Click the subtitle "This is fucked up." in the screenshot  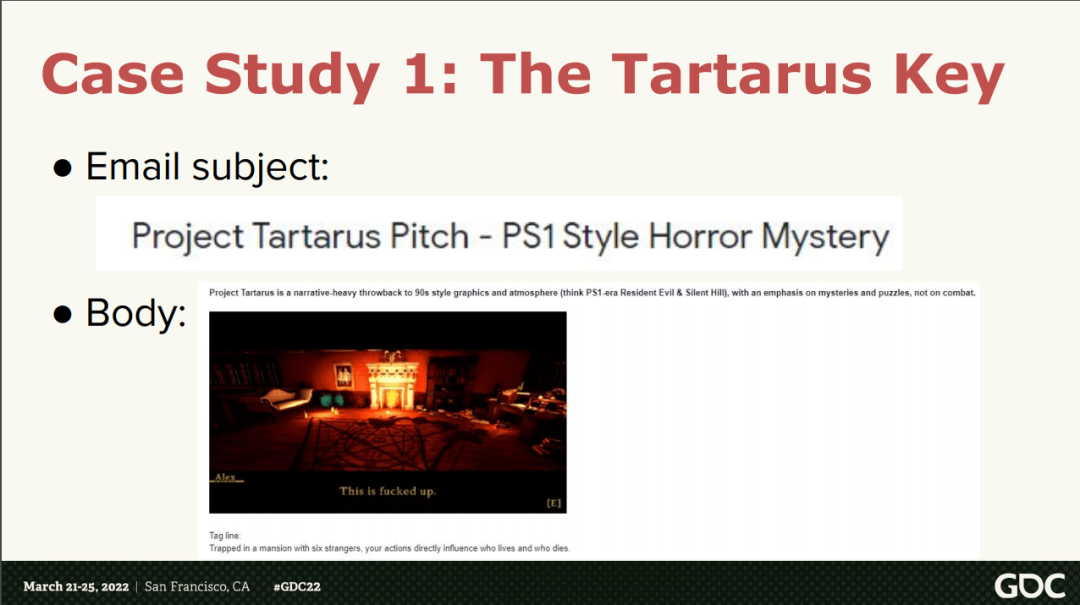coord(388,491)
